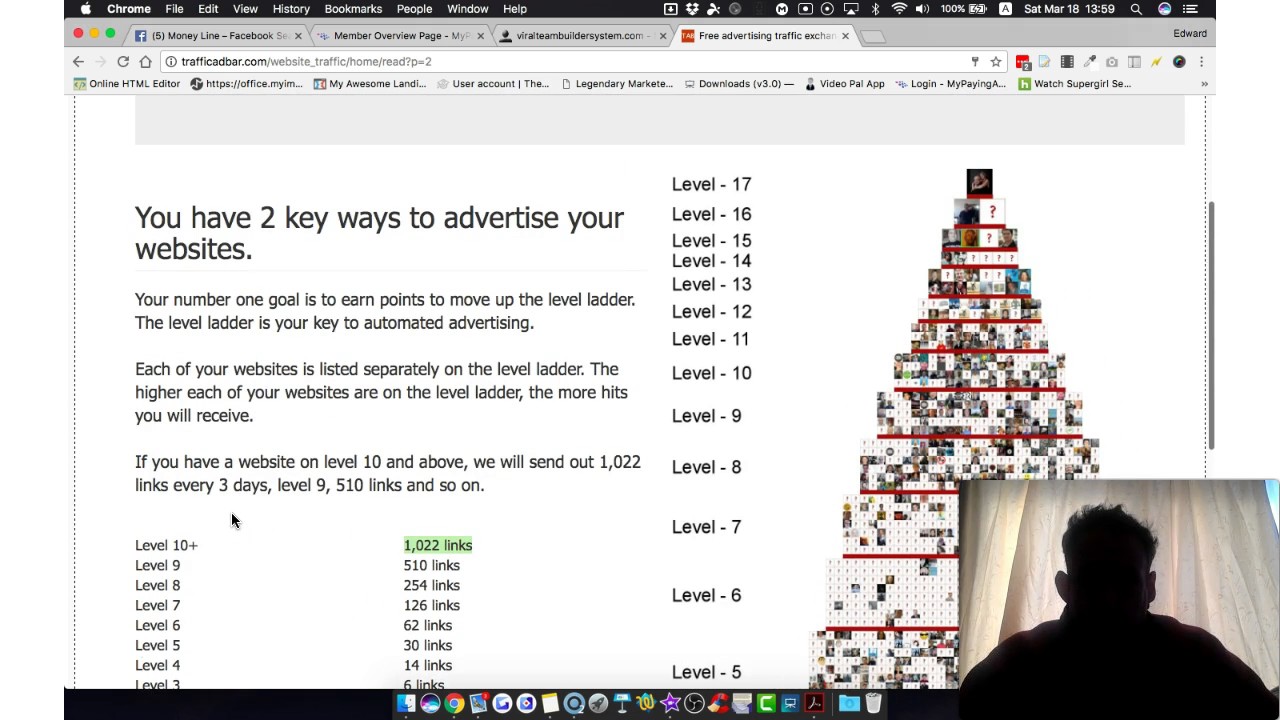The width and height of the screenshot is (1280, 720).
Task: Open the Apple menu
Action: pyautogui.click(x=85, y=9)
